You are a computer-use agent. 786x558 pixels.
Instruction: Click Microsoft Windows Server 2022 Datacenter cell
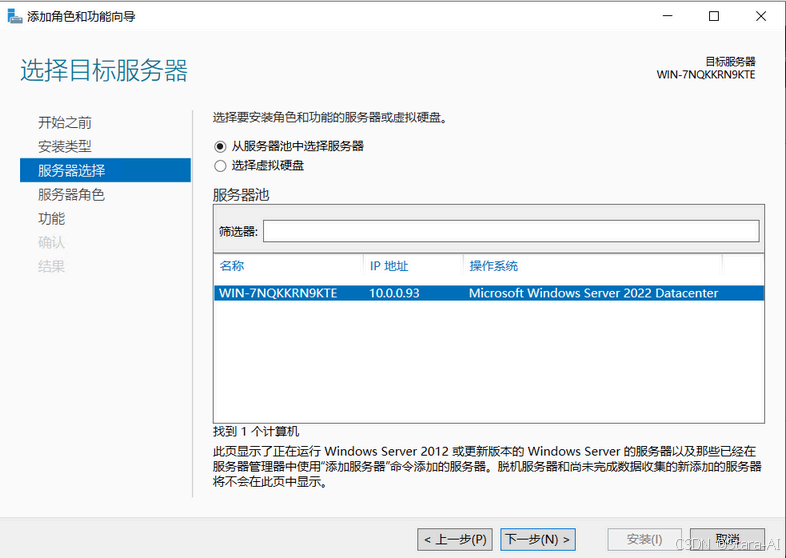tap(594, 293)
